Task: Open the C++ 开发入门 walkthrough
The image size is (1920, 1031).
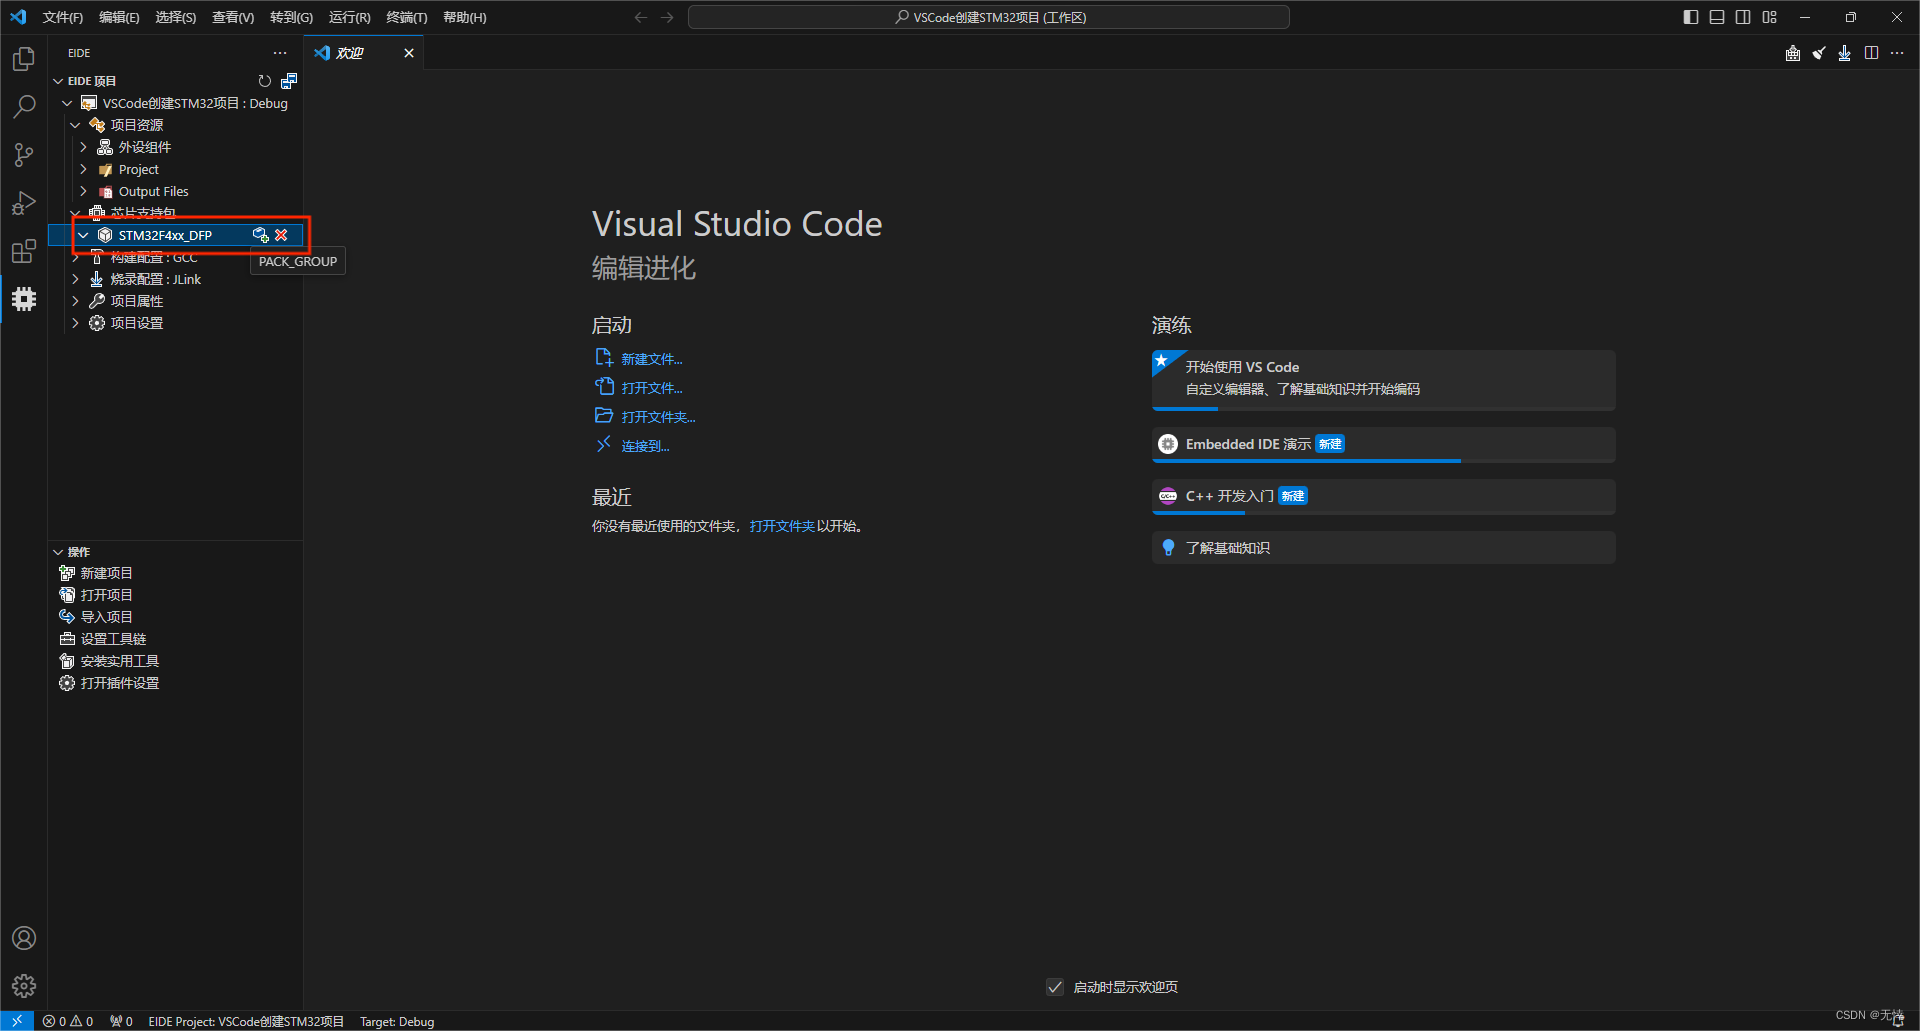Action: click(x=1383, y=497)
